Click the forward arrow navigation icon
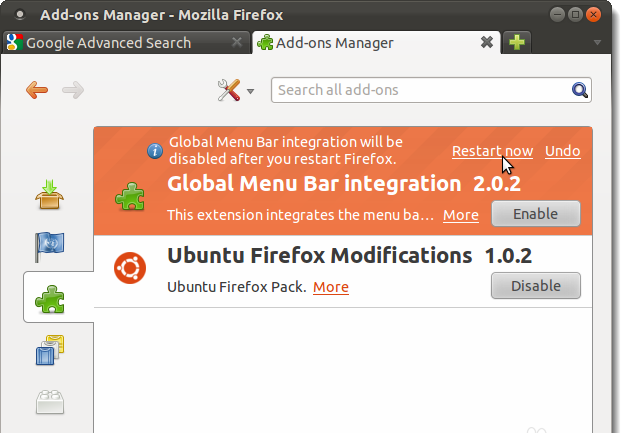The width and height of the screenshot is (627, 433). pos(72,91)
